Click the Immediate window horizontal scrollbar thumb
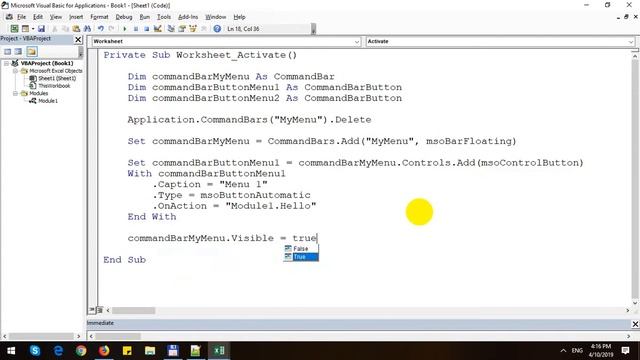Image resolution: width=640 pixels, height=360 pixels. pyautogui.click(x=118, y=336)
